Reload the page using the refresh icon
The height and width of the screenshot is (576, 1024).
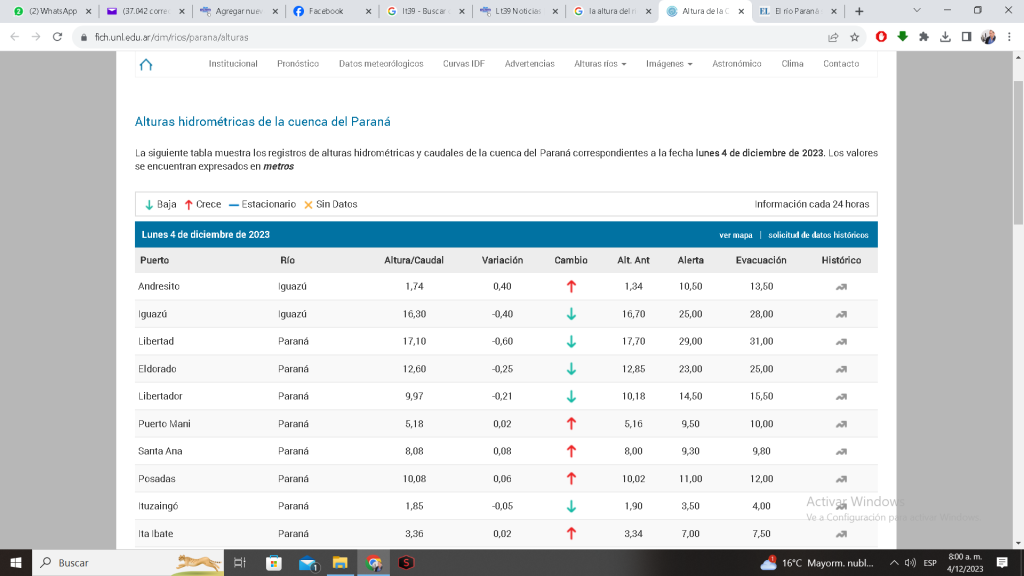click(x=58, y=37)
